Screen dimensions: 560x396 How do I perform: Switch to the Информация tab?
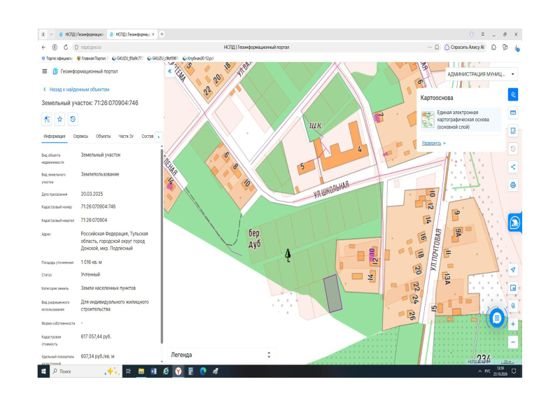click(54, 136)
